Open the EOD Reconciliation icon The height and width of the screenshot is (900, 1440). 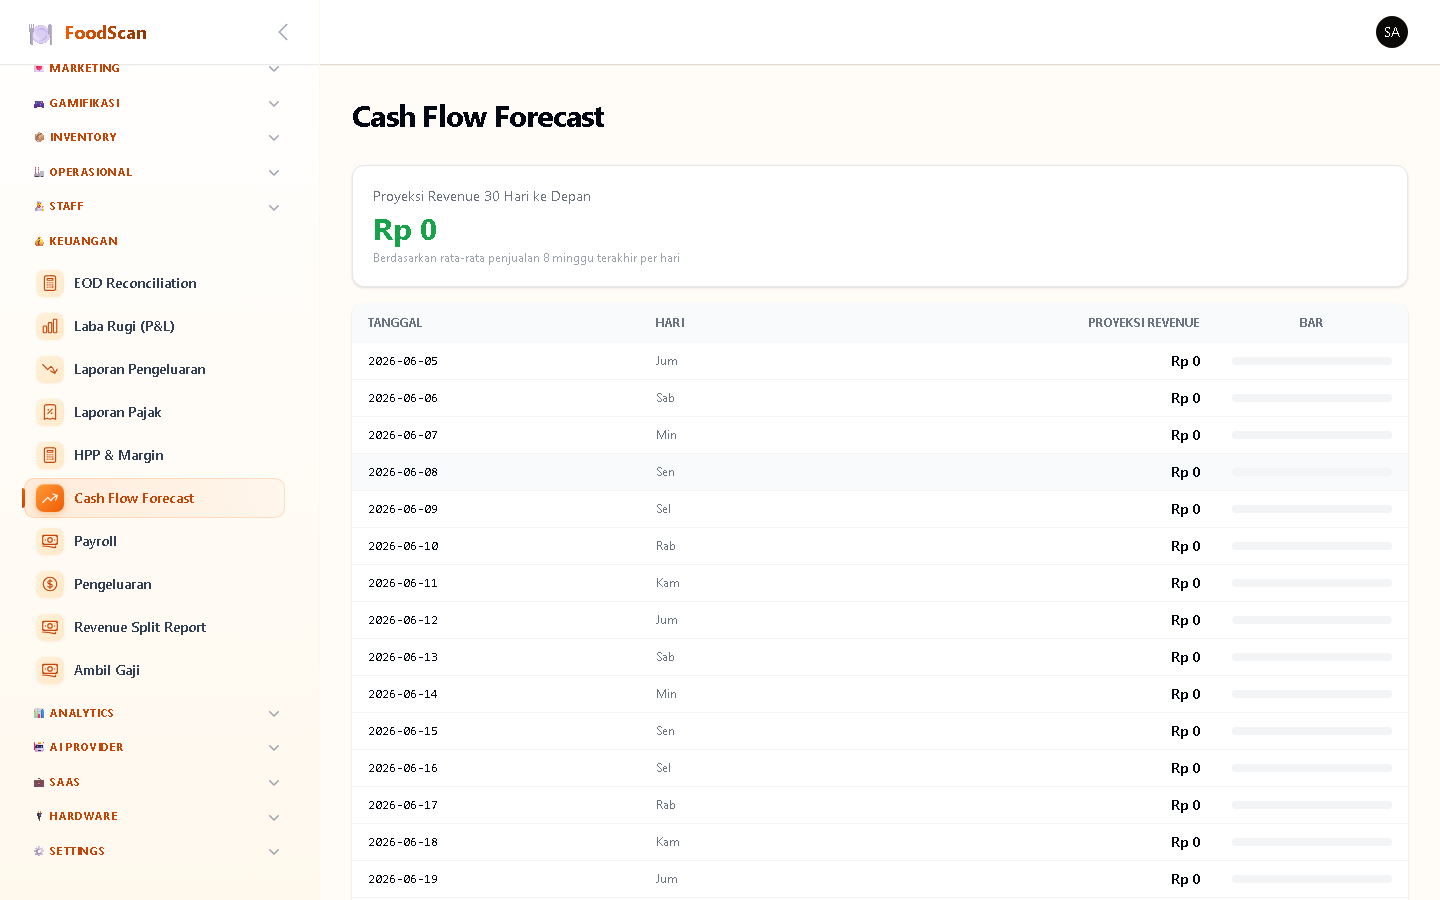50,283
